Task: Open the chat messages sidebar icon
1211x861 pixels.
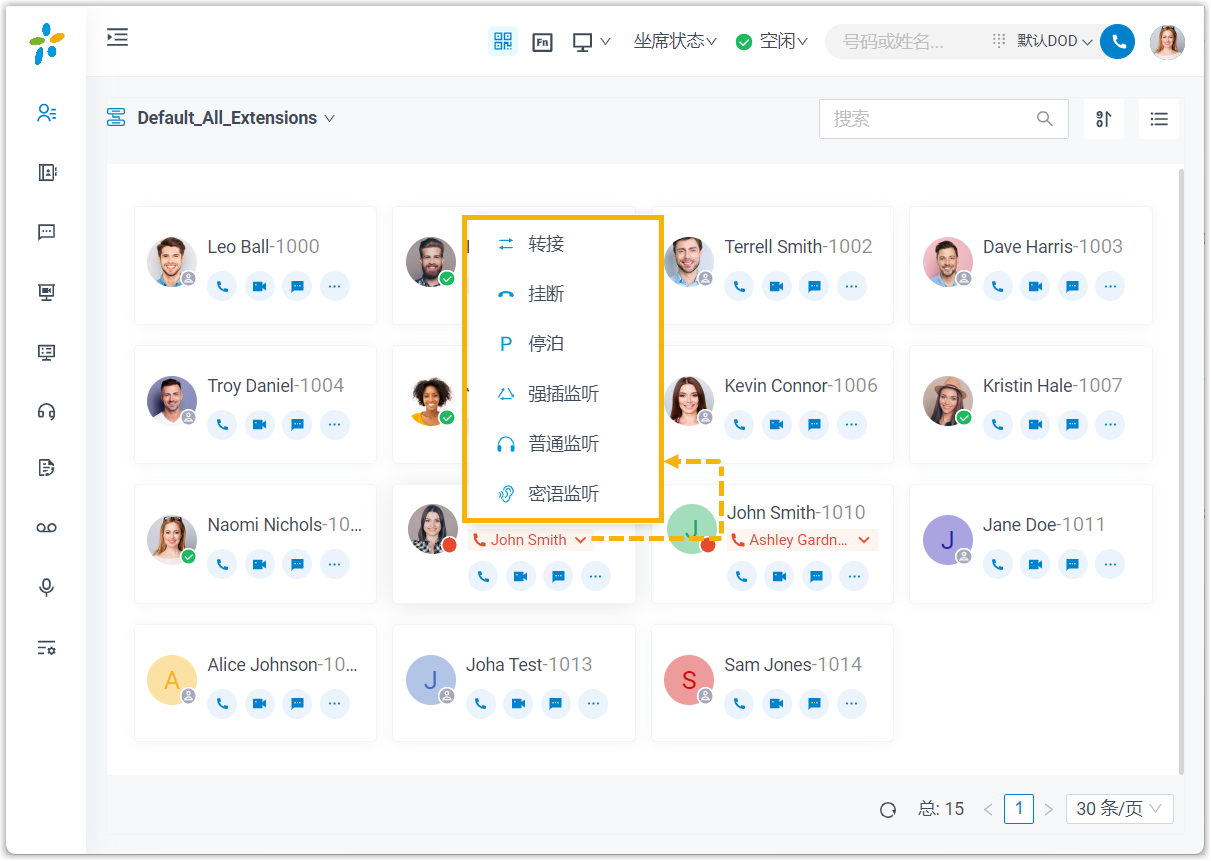Action: 46,233
